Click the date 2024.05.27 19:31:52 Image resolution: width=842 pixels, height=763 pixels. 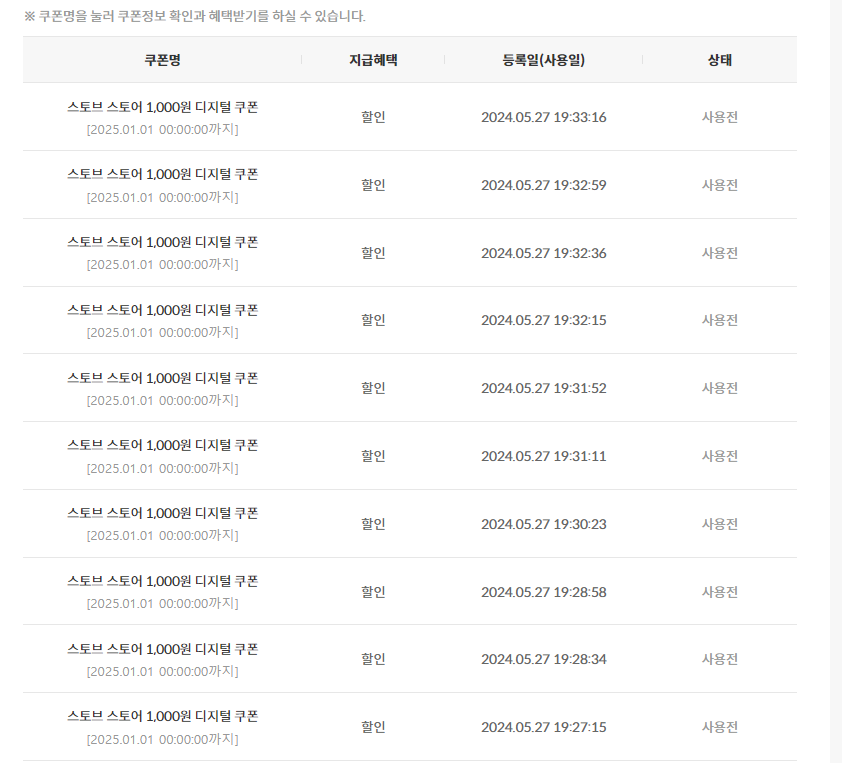(x=543, y=388)
